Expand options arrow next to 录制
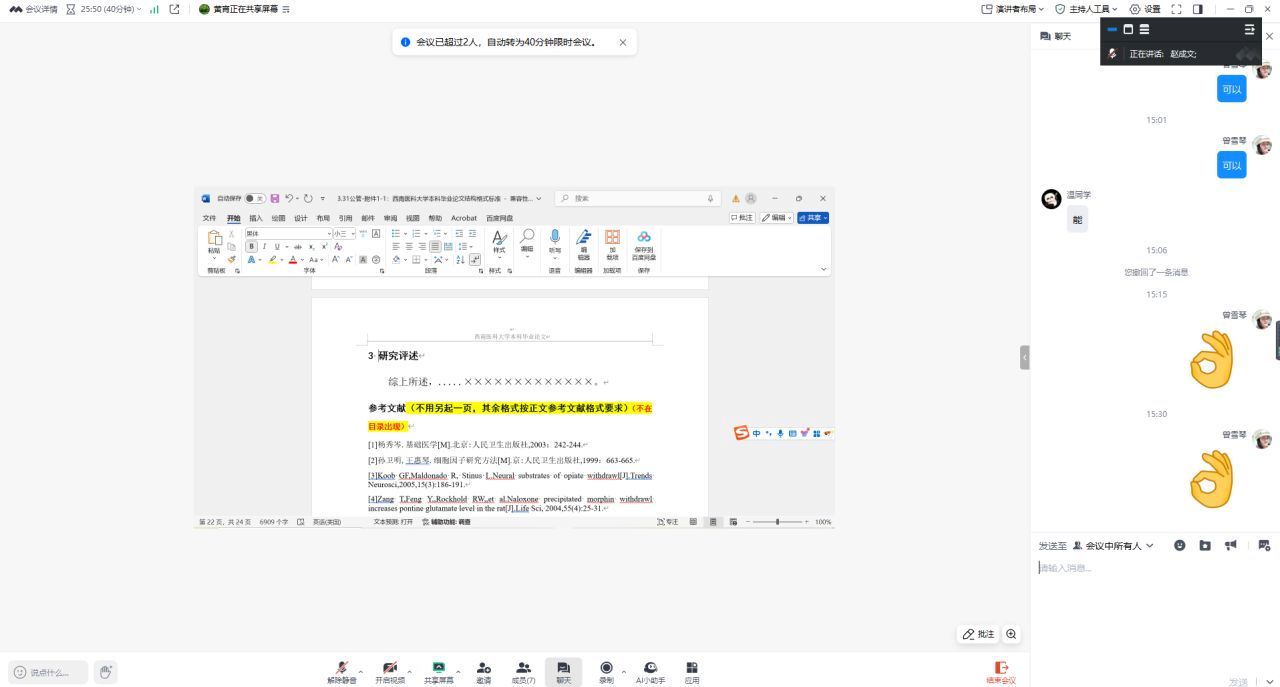1280x687 pixels. [x=624, y=672]
